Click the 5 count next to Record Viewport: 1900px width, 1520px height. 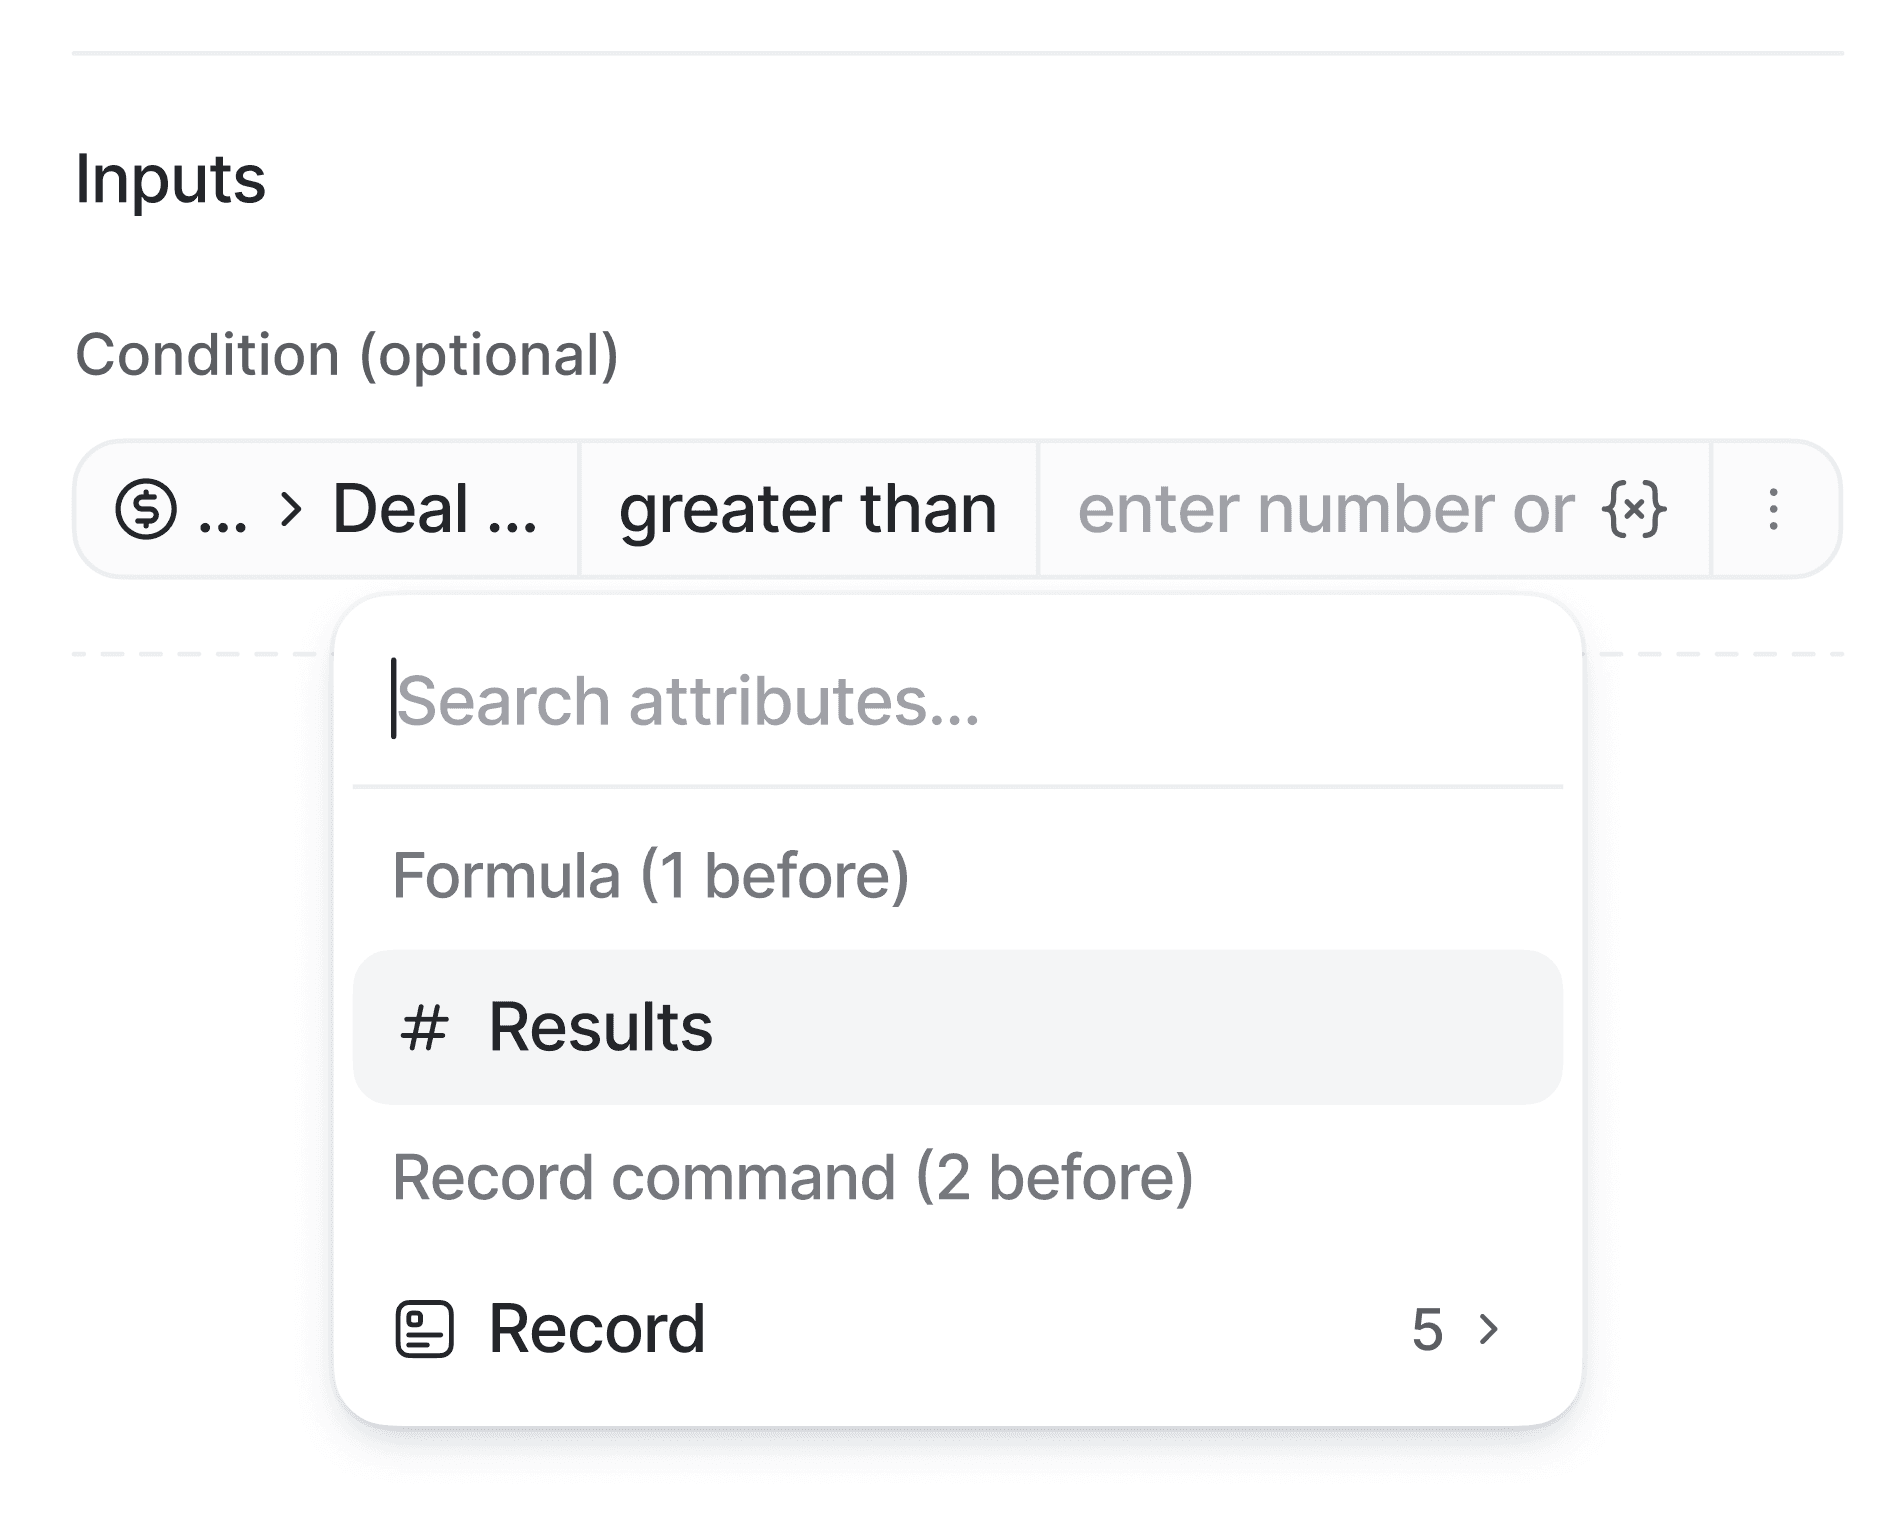(1427, 1330)
